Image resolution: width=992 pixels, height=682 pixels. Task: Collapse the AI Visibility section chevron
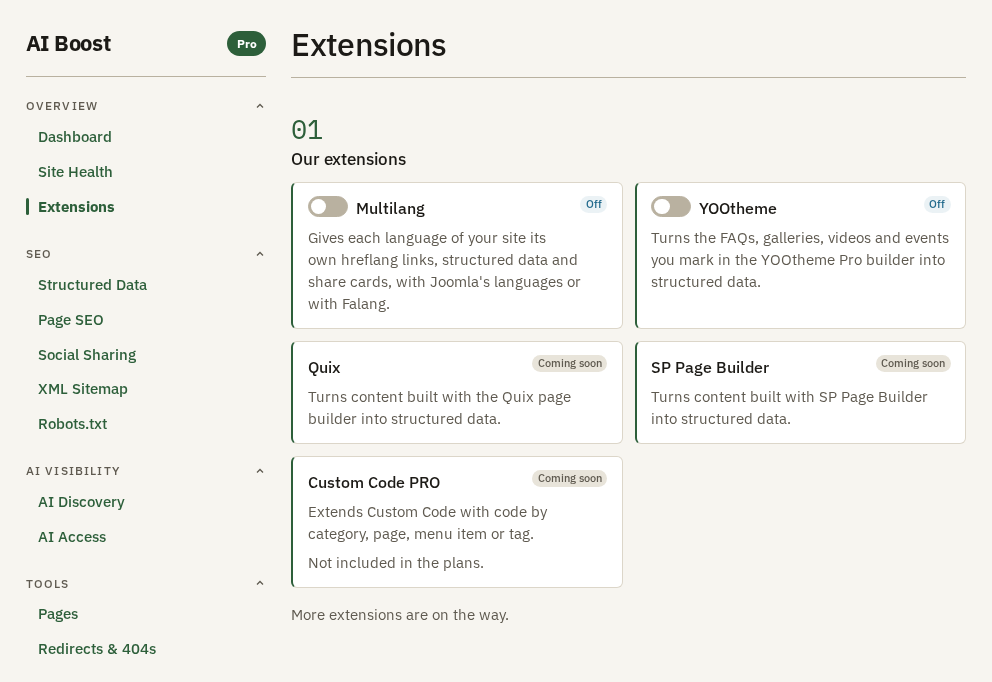(x=259, y=471)
